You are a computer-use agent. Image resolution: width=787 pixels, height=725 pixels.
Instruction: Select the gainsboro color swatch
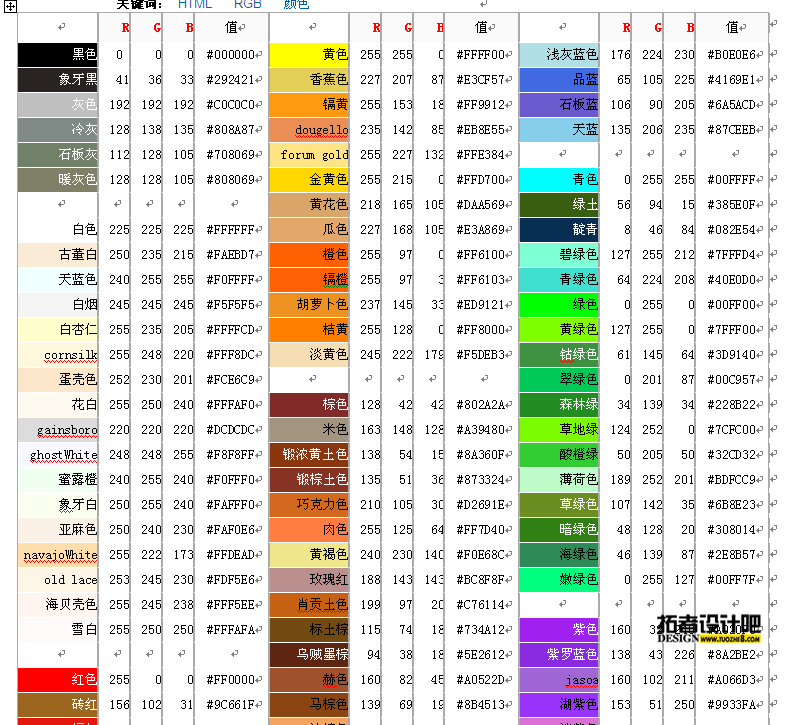tap(58, 430)
